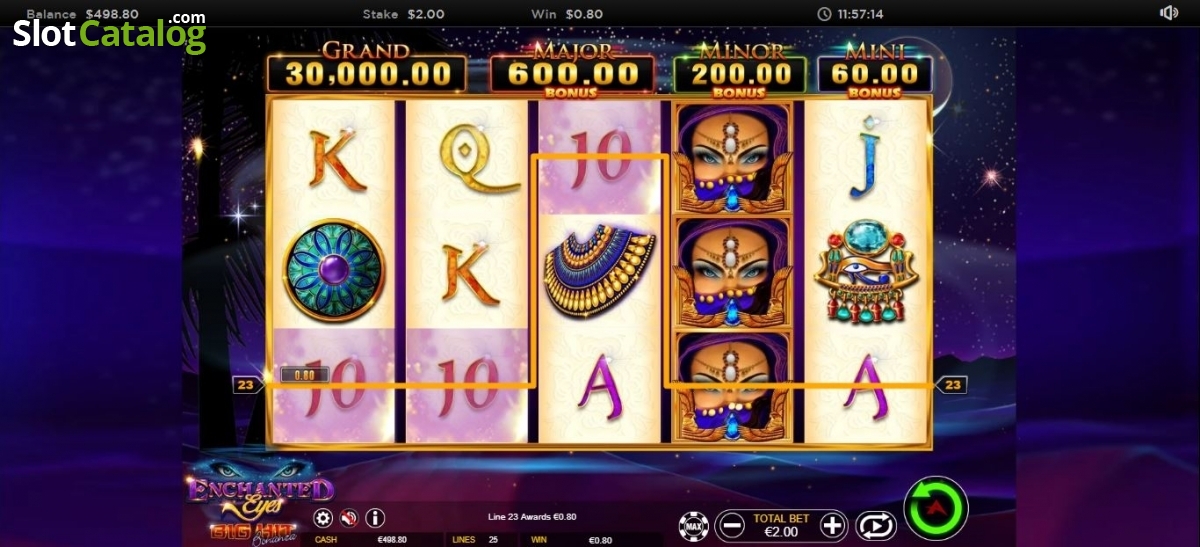Click the round peacock gem symbol
The image size is (1200, 547).
pyautogui.click(x=333, y=272)
